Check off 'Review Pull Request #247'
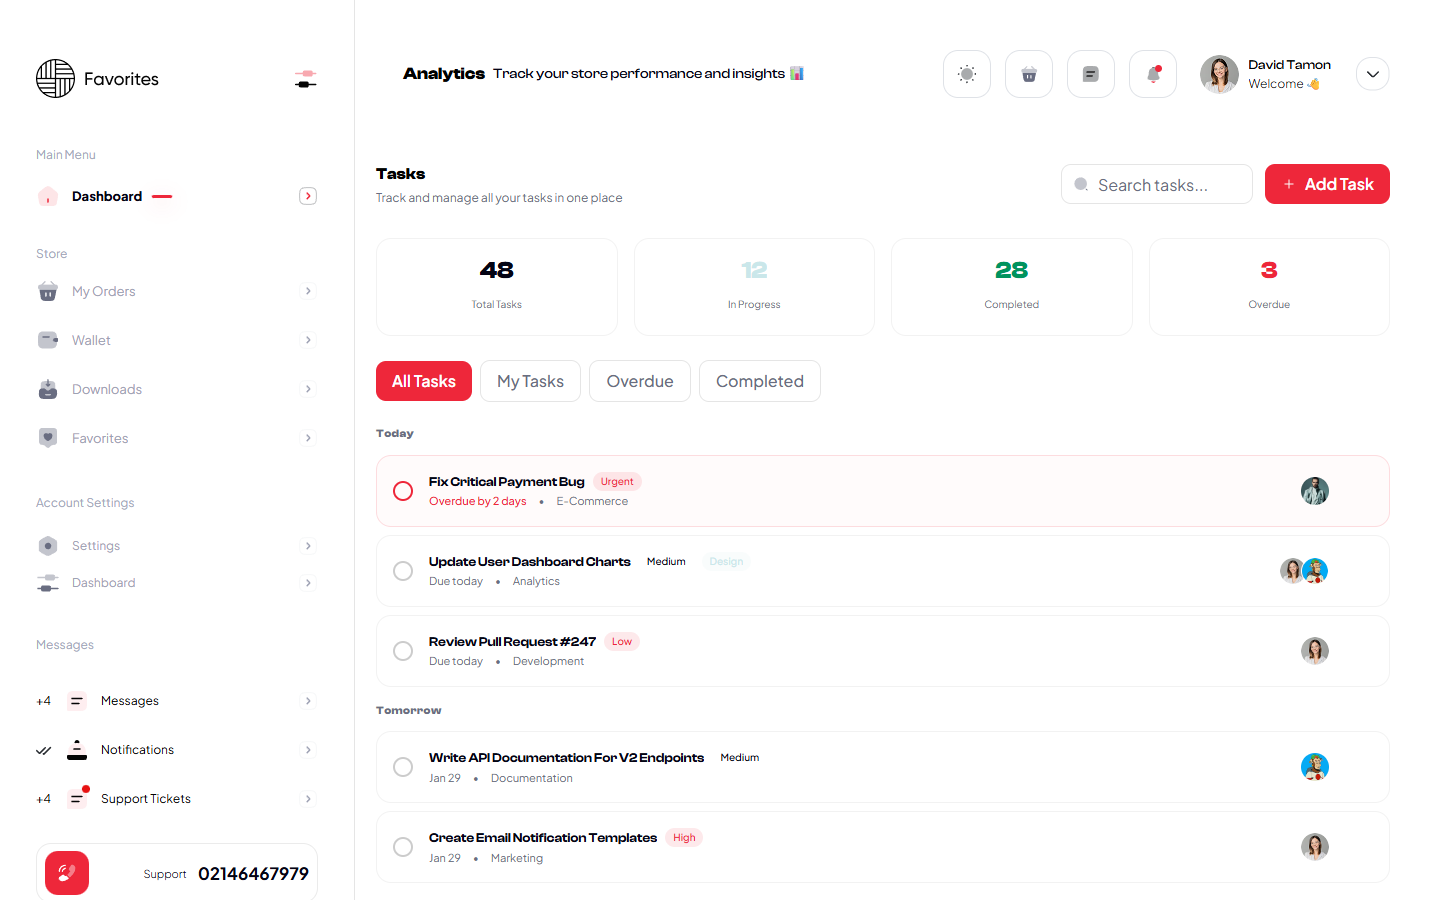The image size is (1440, 900). [403, 650]
